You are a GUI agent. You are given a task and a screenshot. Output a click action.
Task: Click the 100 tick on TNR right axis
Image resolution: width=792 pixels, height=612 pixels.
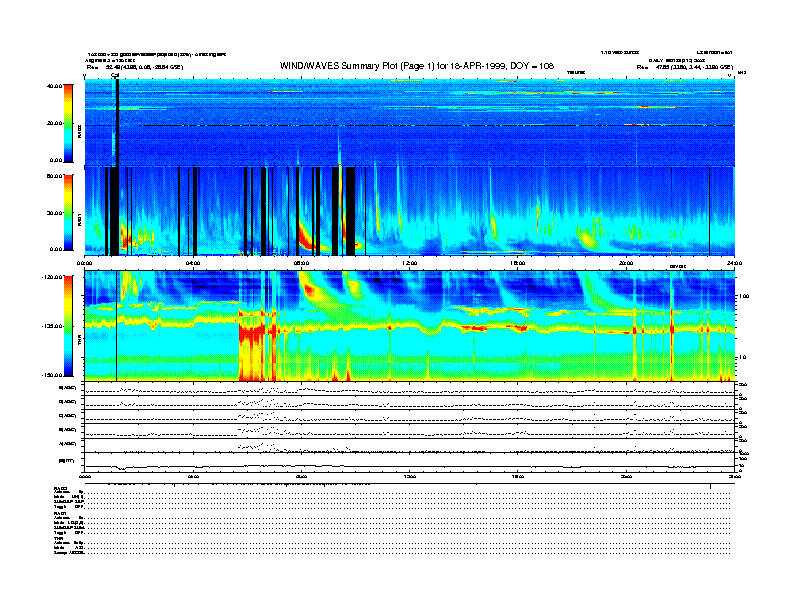(x=743, y=296)
